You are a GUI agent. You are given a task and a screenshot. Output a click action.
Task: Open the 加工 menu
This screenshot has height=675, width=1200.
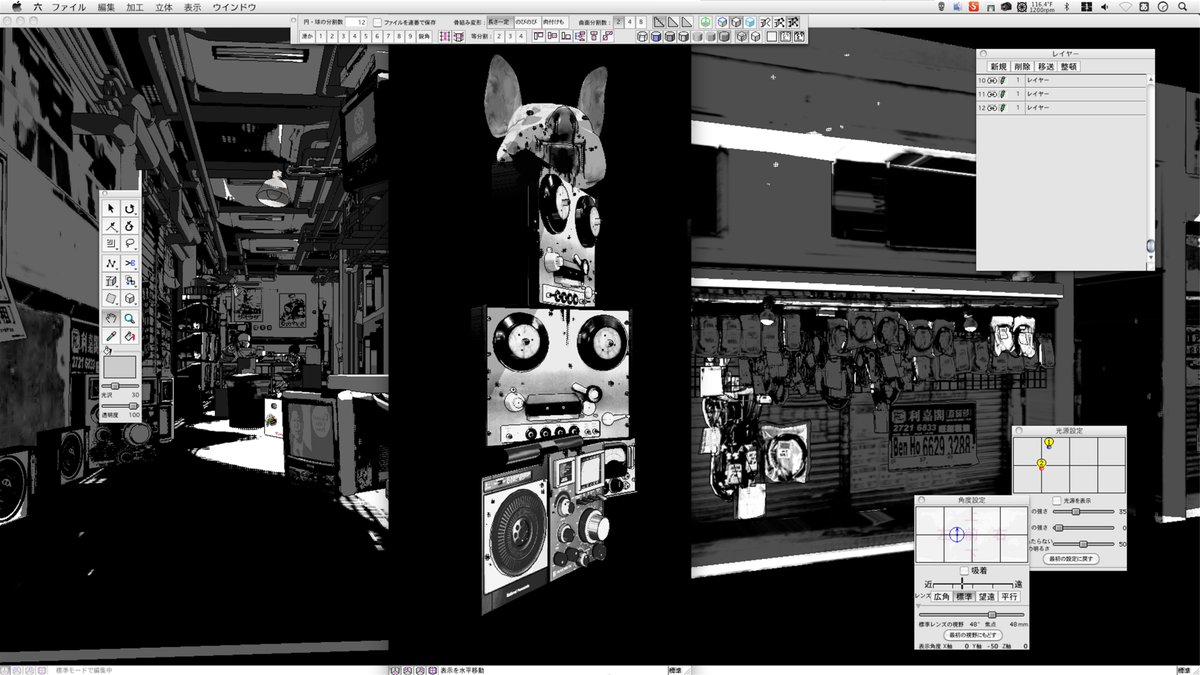(135, 6)
